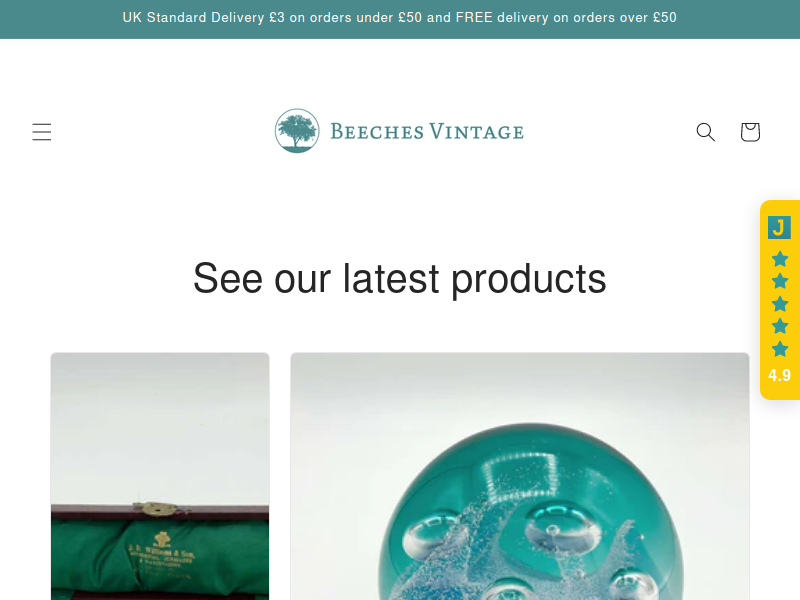
Task: Click the Beeches Vintage text logo
Action: [427, 132]
